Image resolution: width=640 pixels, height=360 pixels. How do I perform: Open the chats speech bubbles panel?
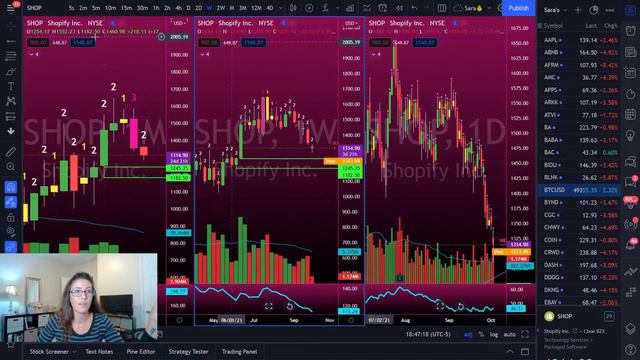[630, 162]
